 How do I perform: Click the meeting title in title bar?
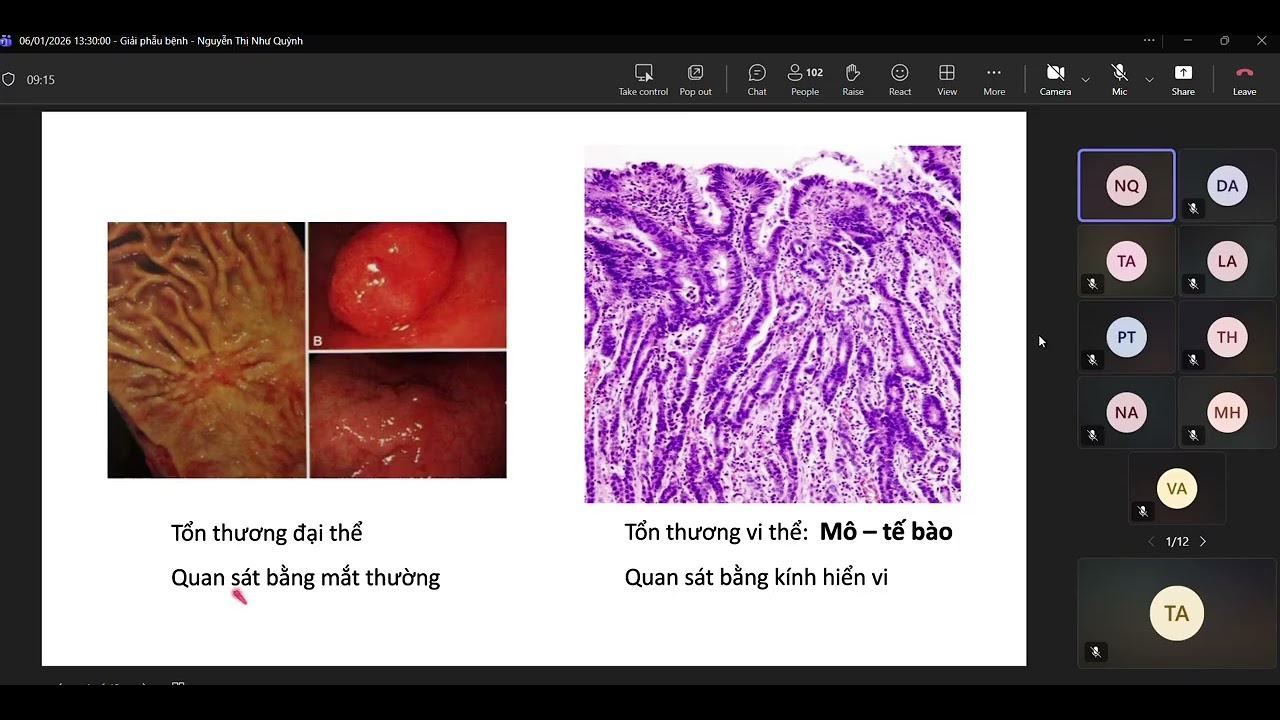[161, 41]
